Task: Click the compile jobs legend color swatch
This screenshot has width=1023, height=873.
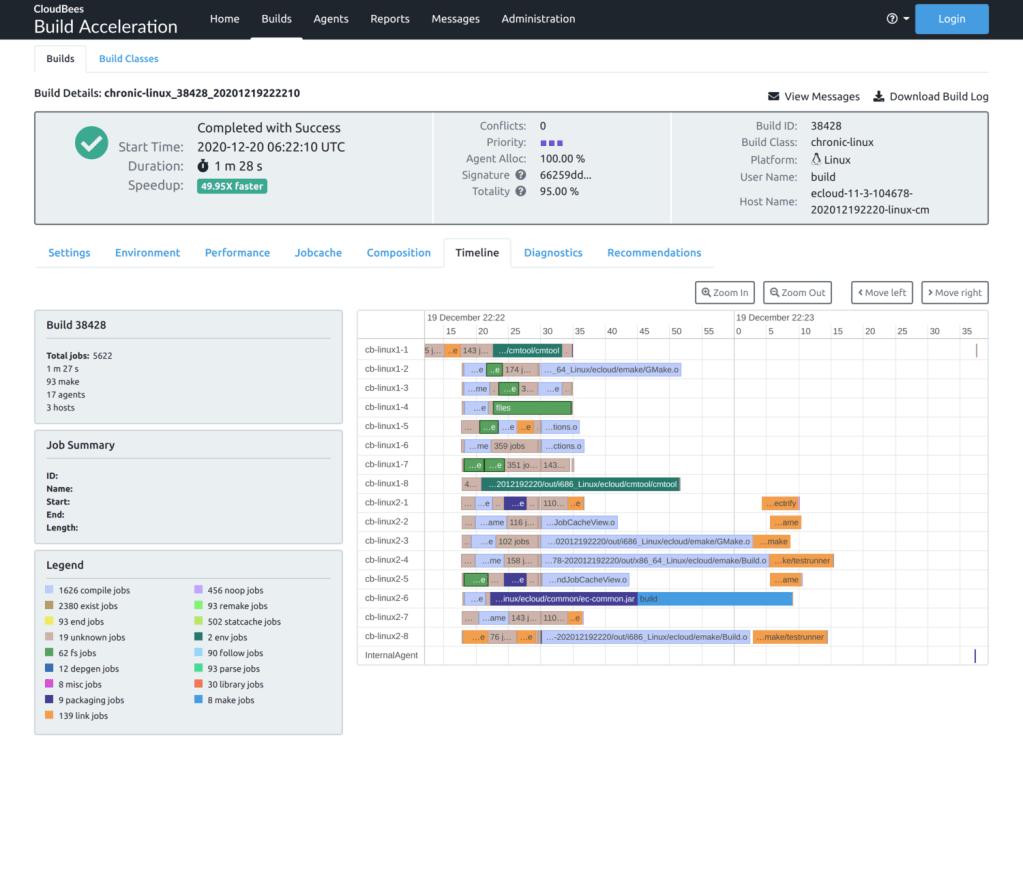Action: click(x=50, y=591)
